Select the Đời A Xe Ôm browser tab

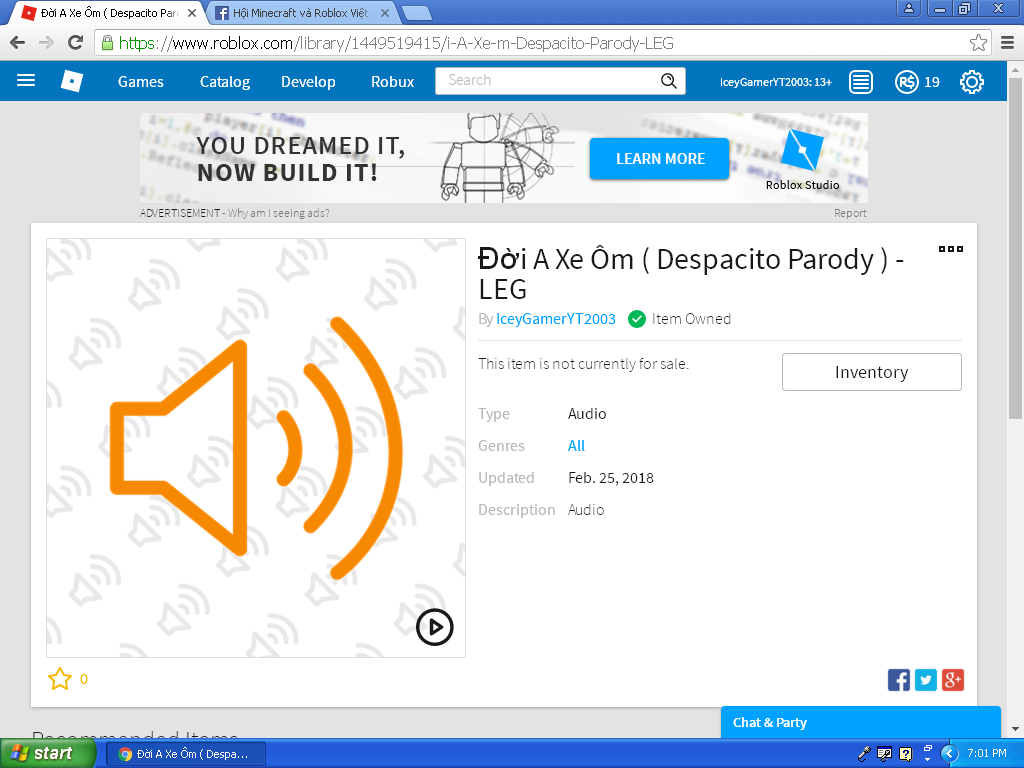point(108,13)
